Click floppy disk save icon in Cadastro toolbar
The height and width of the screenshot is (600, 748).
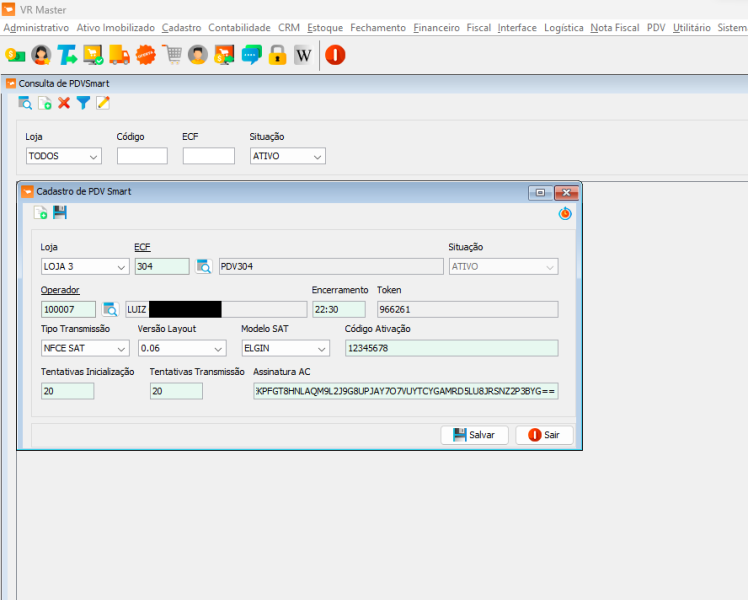pyautogui.click(x=60, y=213)
